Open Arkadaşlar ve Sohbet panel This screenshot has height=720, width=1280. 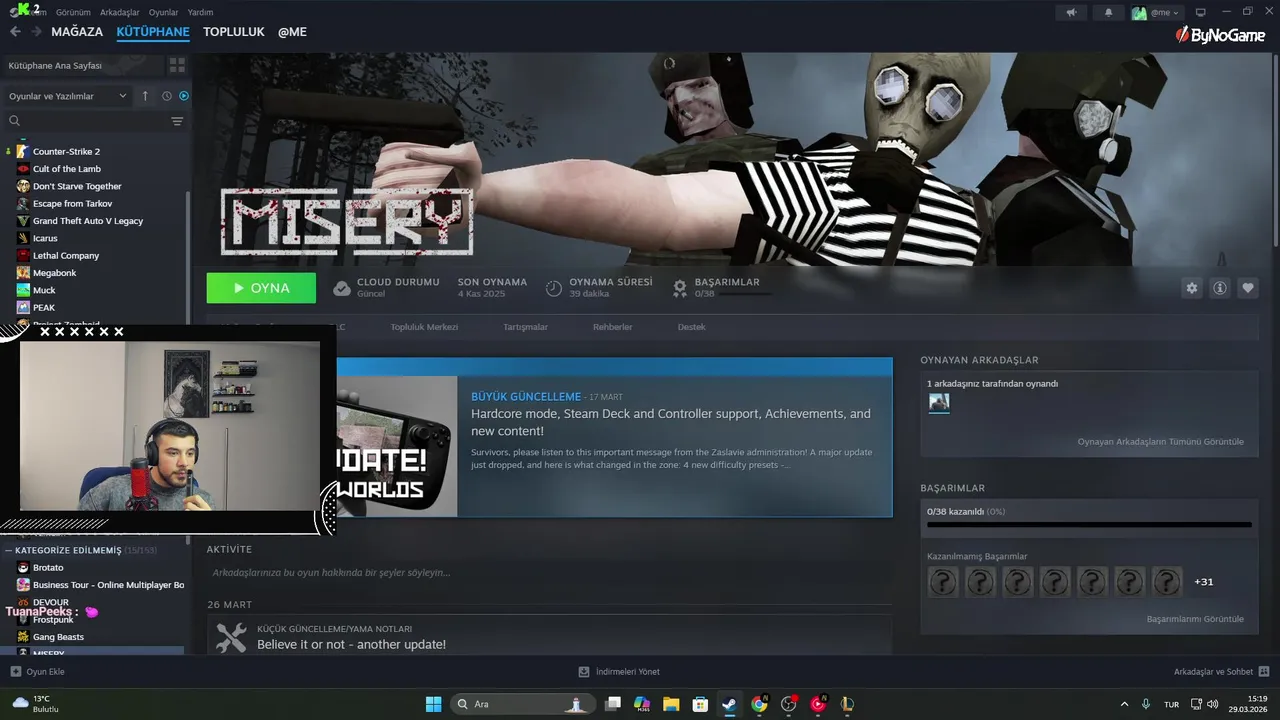[x=1221, y=672]
